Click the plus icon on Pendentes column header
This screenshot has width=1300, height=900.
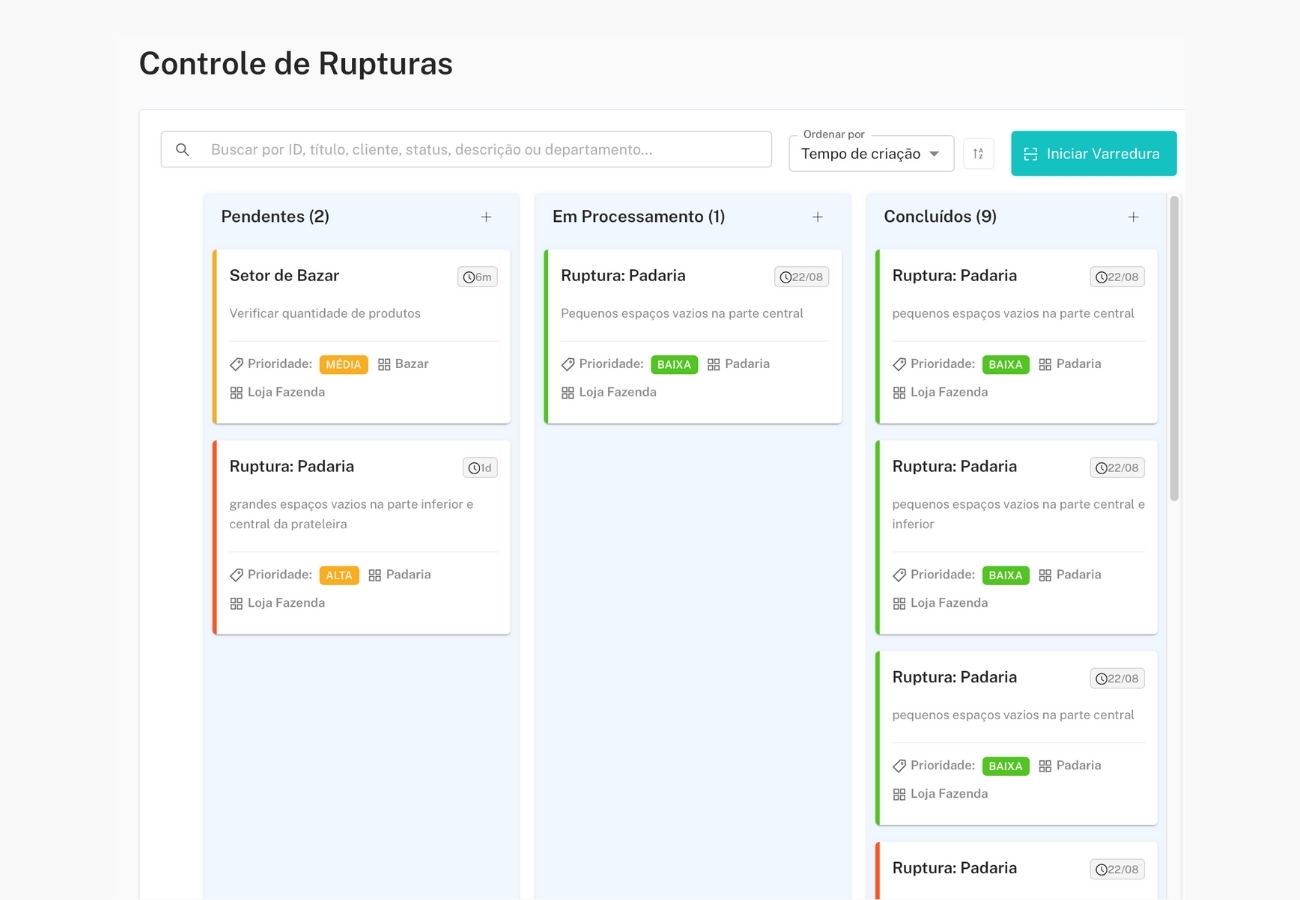(x=487, y=216)
